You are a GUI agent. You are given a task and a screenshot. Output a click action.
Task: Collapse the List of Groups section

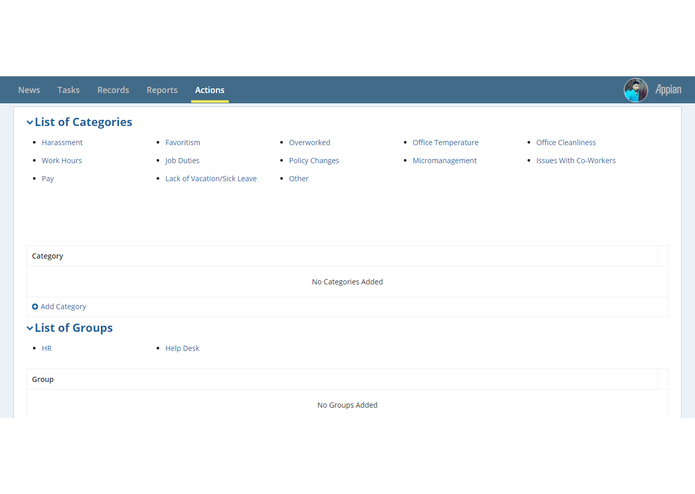30,328
